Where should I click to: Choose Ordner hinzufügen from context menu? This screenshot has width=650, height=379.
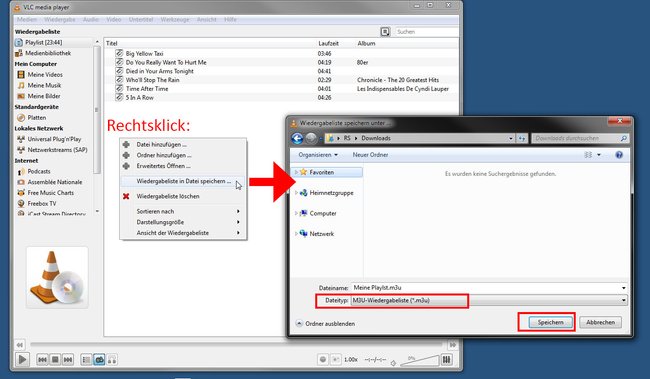[x=183, y=155]
